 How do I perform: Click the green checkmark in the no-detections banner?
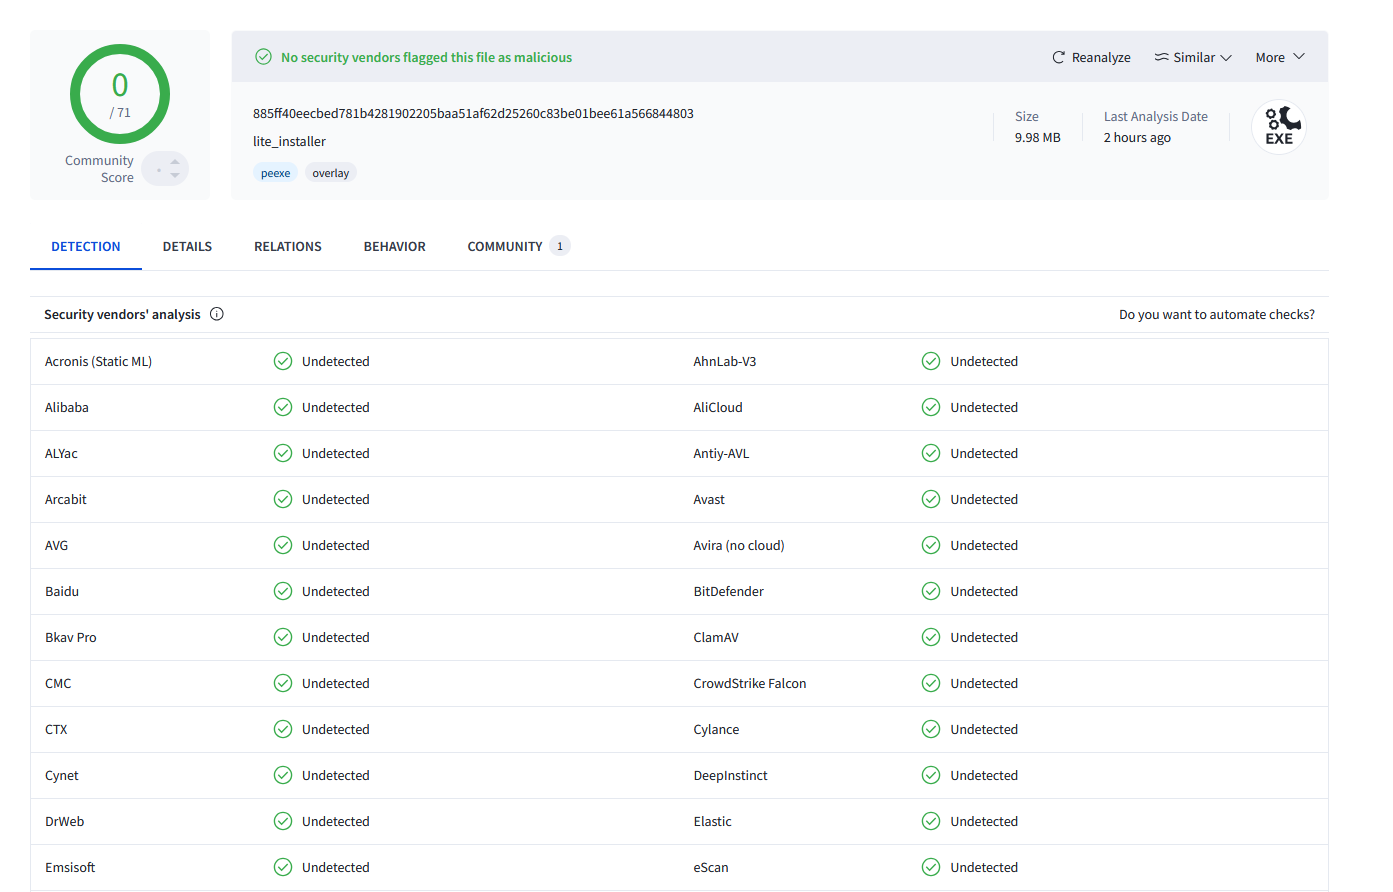(x=263, y=57)
